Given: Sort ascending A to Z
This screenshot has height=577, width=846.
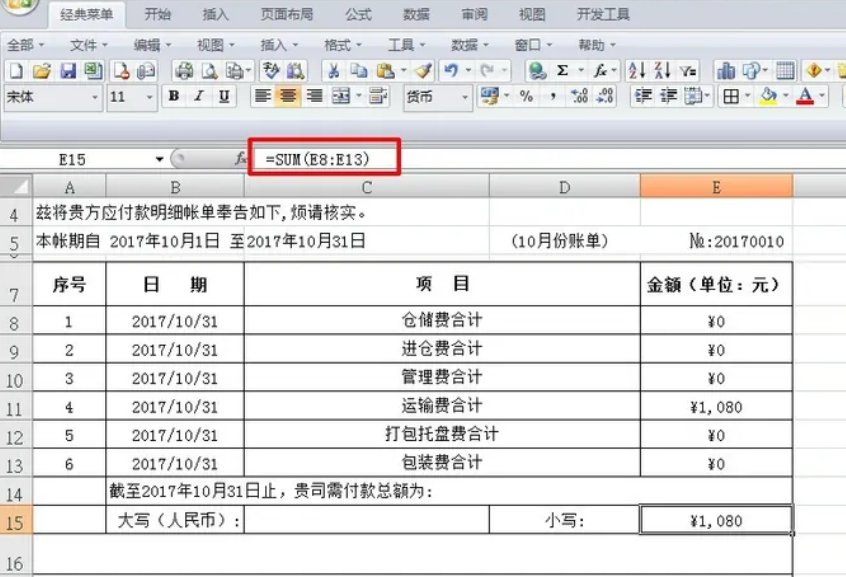Looking at the screenshot, I should click(x=637, y=71).
